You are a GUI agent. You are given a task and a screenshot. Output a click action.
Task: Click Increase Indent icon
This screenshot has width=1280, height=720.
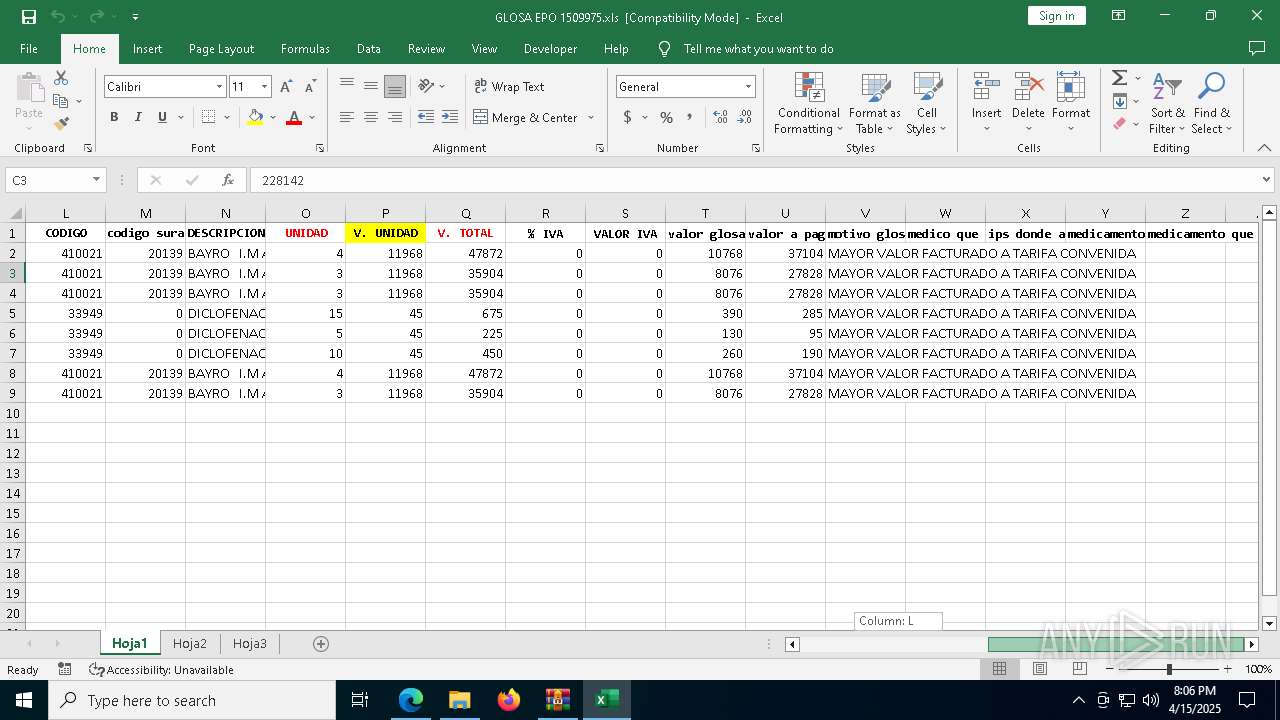pos(450,117)
